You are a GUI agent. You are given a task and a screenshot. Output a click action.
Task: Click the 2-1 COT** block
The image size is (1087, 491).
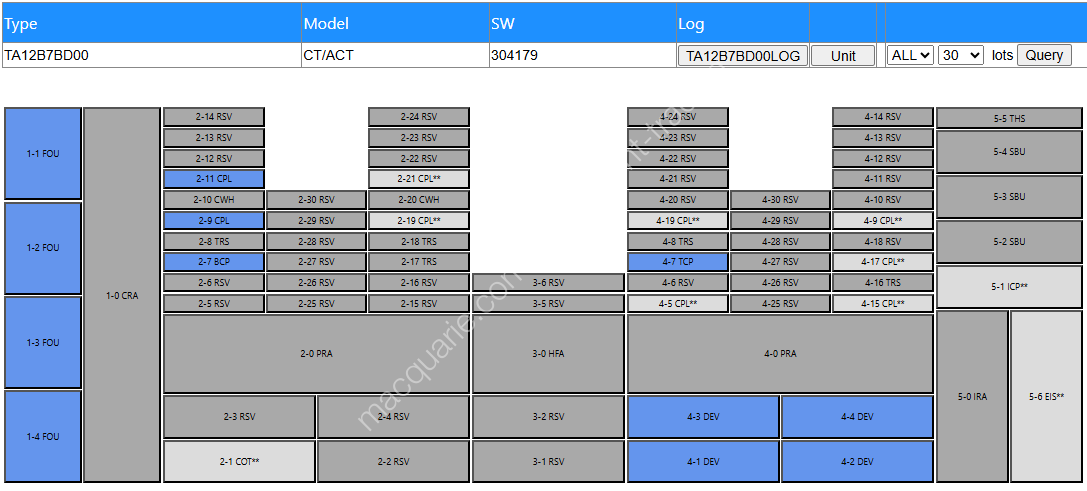pyautogui.click(x=239, y=462)
